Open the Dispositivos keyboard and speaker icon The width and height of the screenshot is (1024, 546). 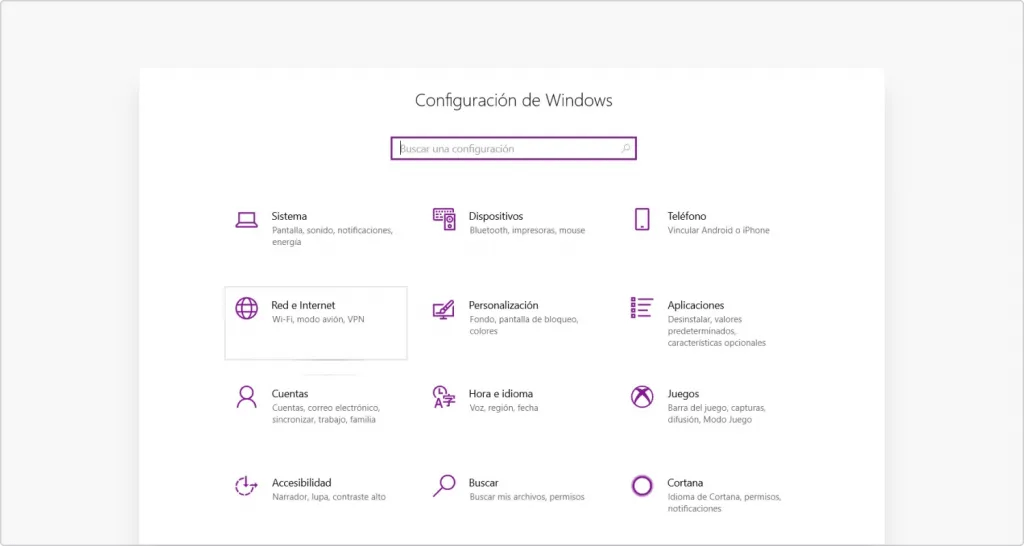click(444, 219)
